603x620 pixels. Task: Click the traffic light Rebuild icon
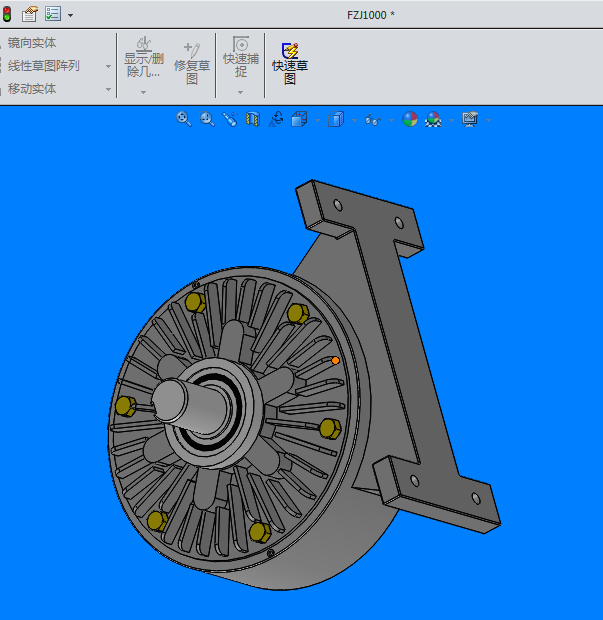pyautogui.click(x=6, y=14)
